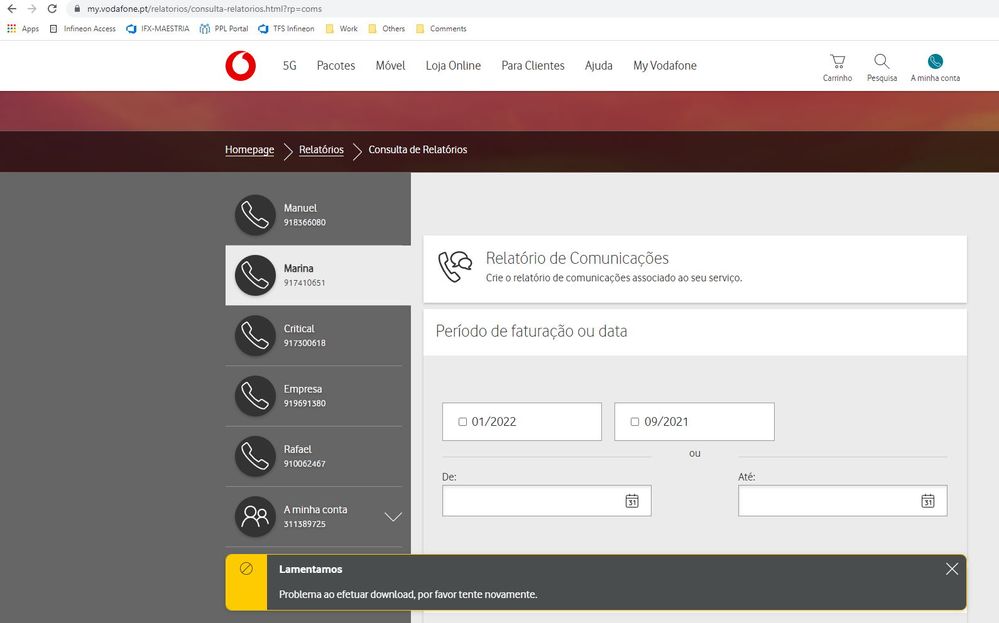The height and width of the screenshot is (623, 999).
Task: Open the Pesquisa search function
Action: (x=881, y=60)
